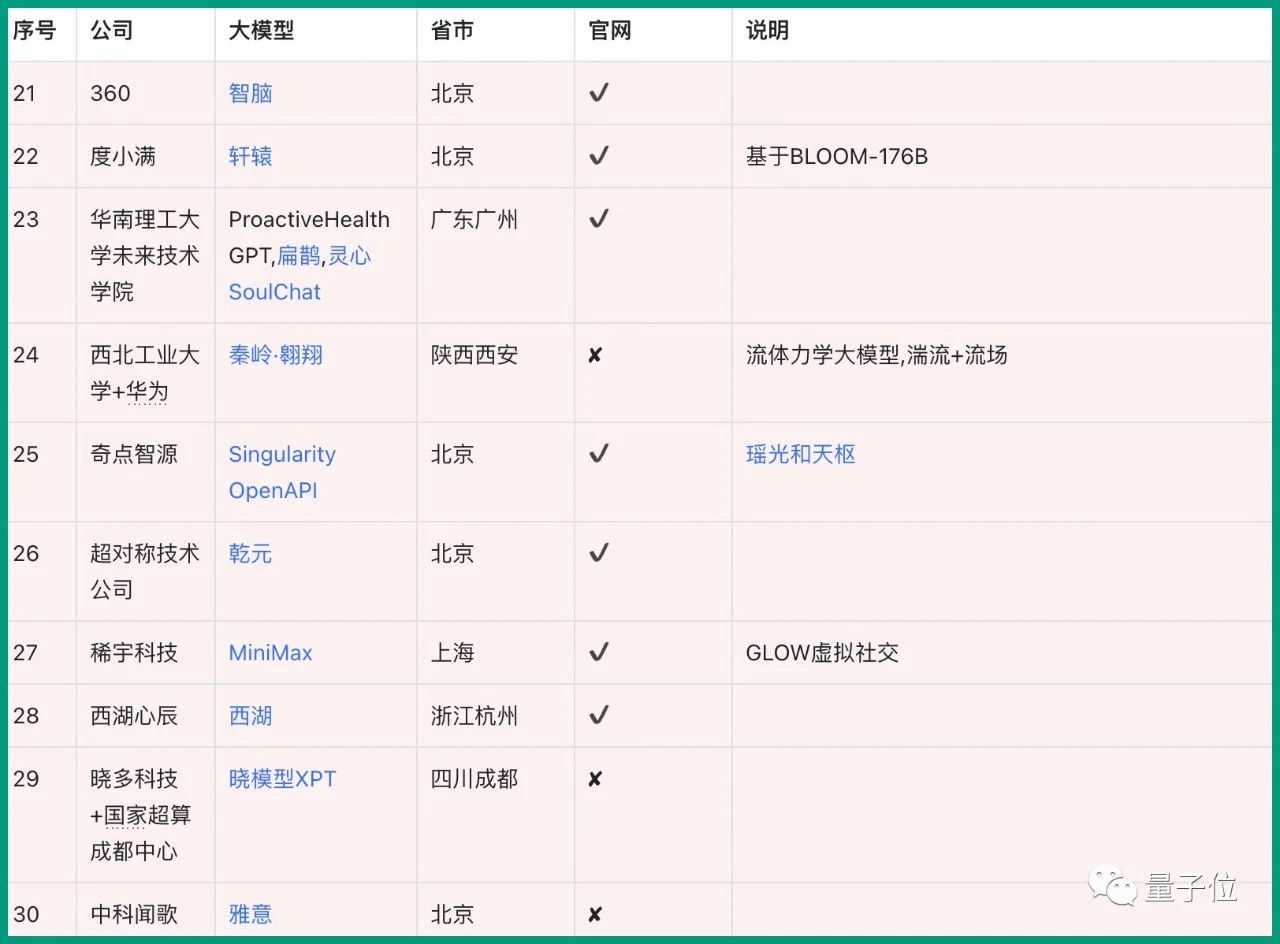1280x944 pixels.
Task: Select the 西北工业大学+华为 cell
Action: [145, 373]
